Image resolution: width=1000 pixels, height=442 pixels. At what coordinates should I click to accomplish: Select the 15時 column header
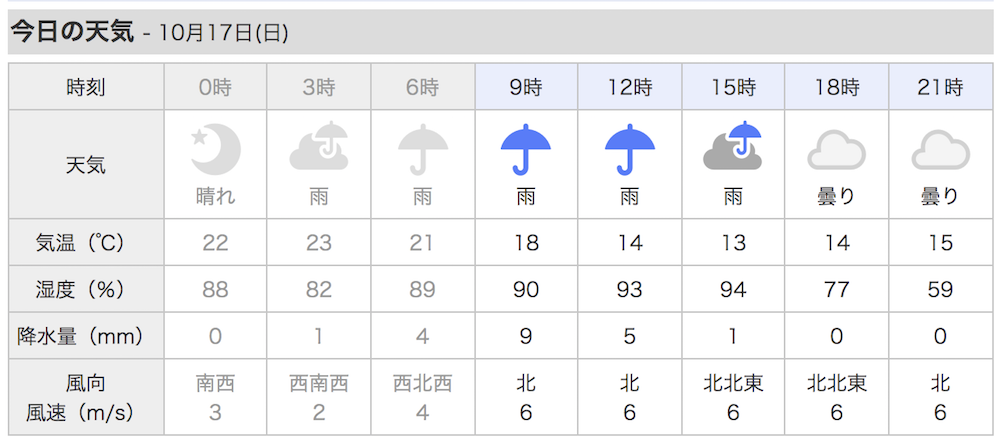(x=733, y=87)
